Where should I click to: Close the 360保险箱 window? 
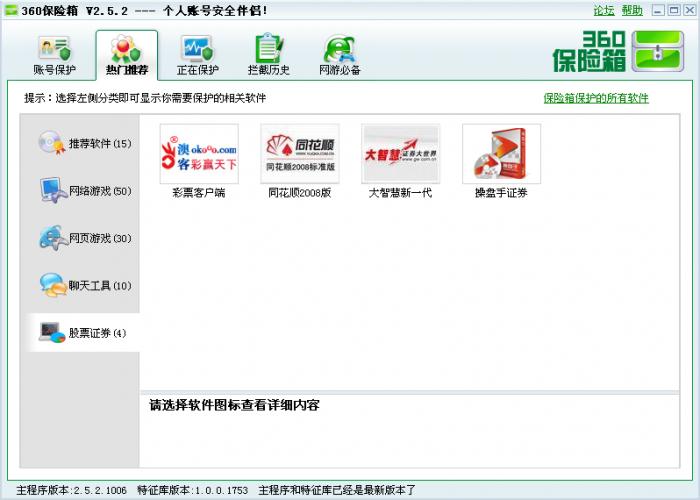coord(690,10)
